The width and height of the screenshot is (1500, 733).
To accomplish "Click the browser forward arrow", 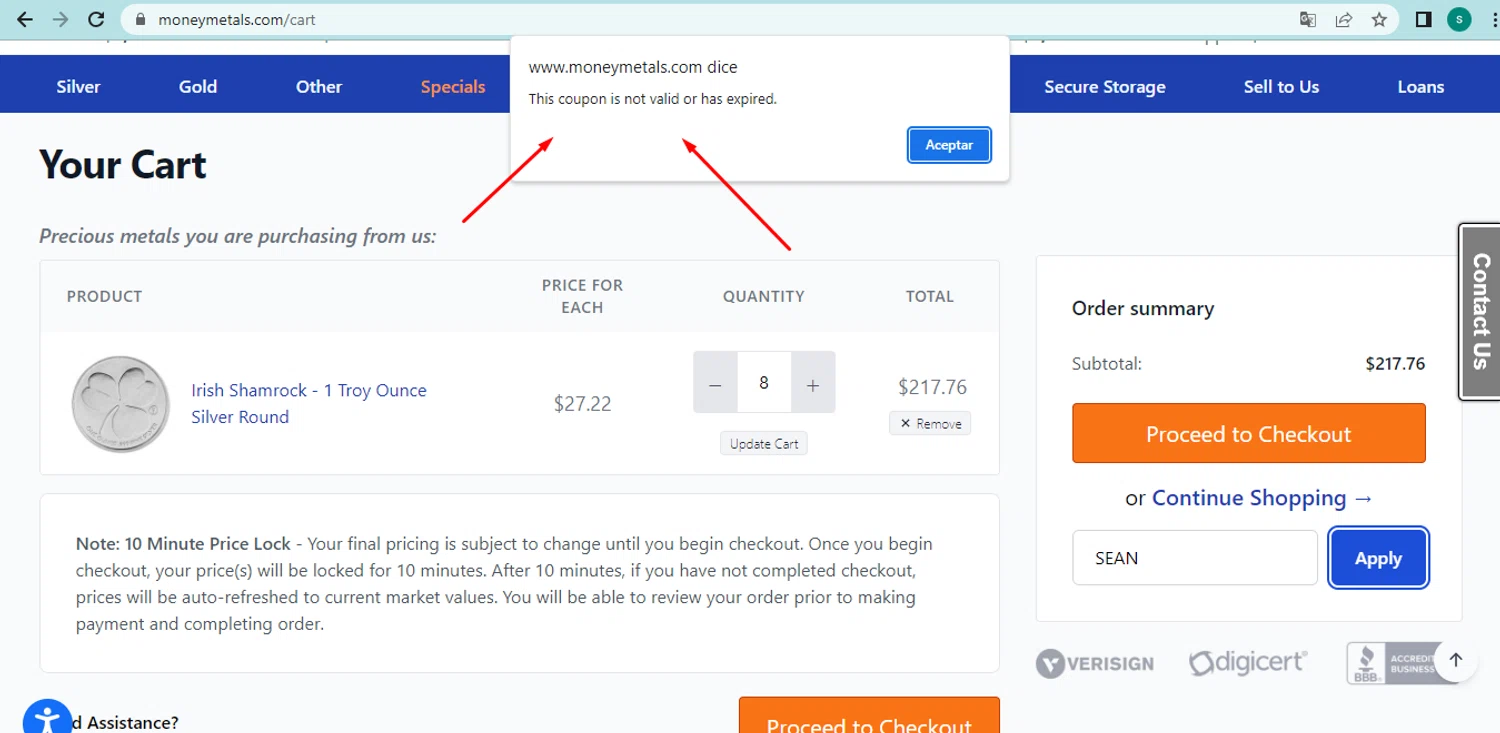I will 60,19.
